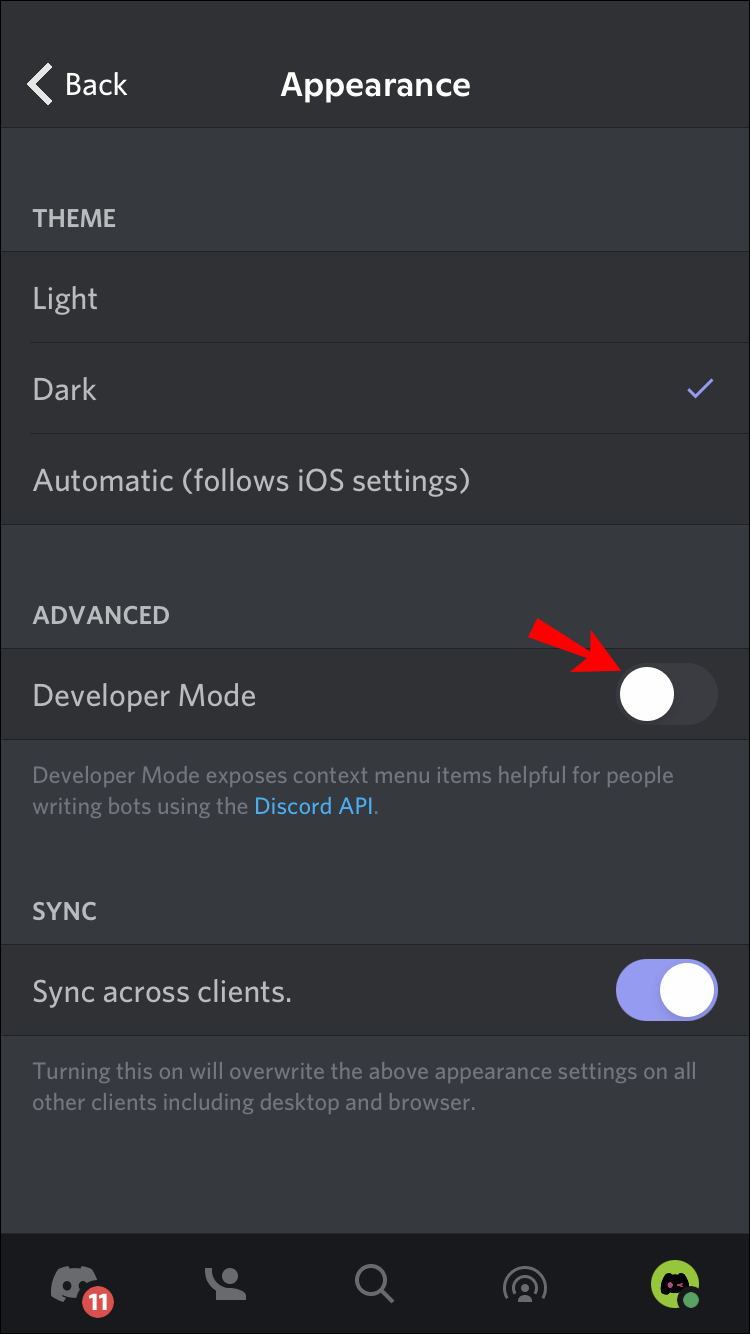Click the checkmark beside Dark
This screenshot has width=750, height=1334.
click(x=700, y=389)
